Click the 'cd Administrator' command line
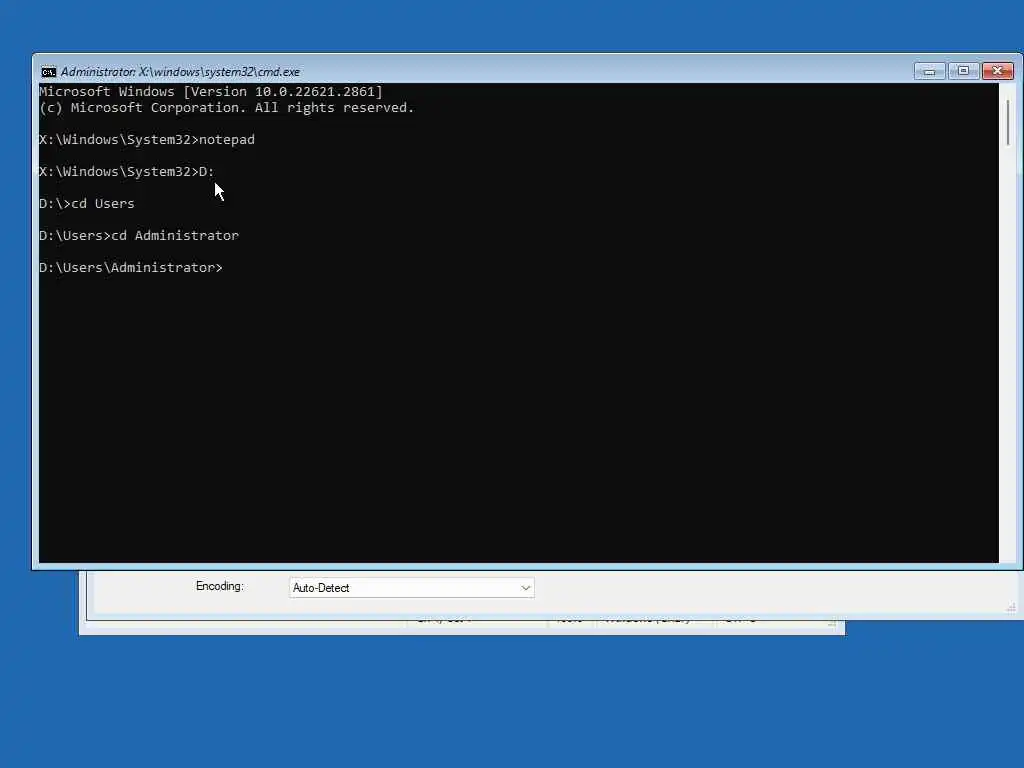Screen dimensions: 1024x768 click(x=139, y=236)
